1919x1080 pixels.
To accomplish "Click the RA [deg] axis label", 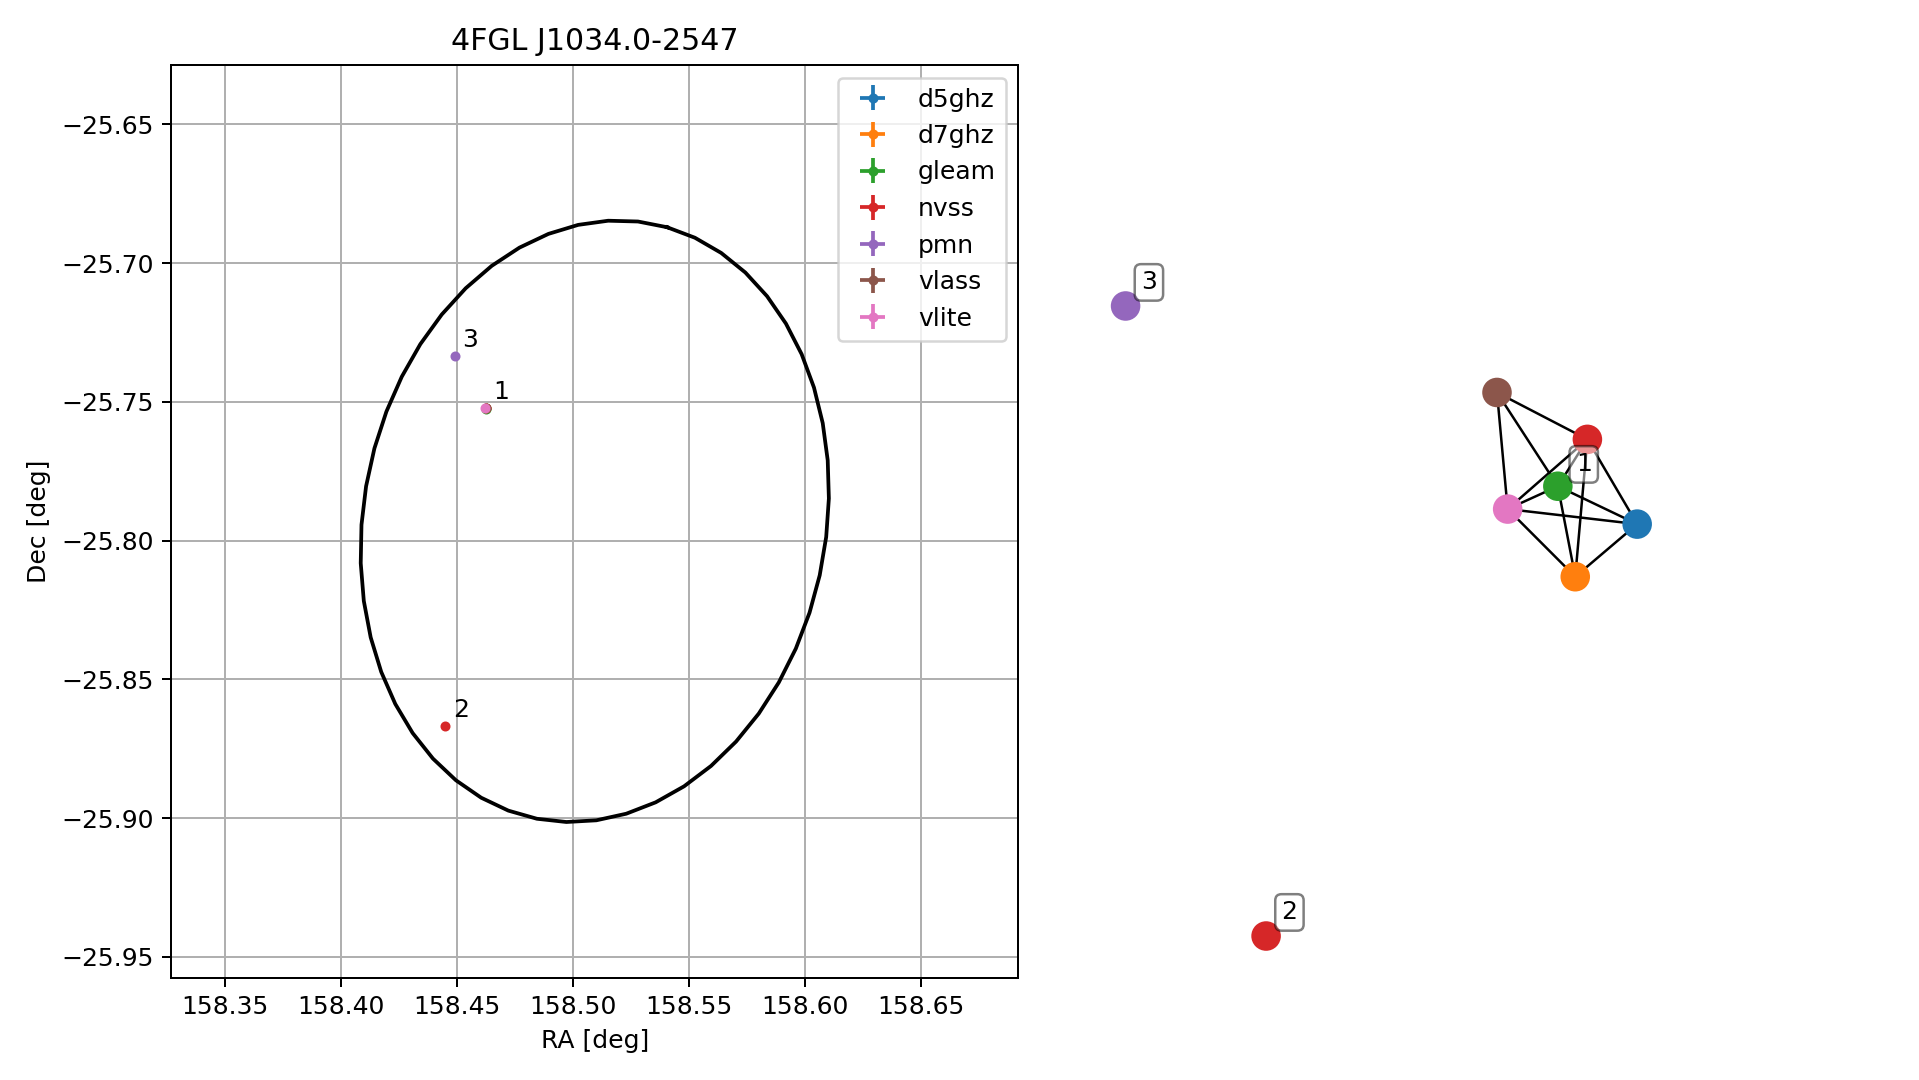I will [x=595, y=1040].
